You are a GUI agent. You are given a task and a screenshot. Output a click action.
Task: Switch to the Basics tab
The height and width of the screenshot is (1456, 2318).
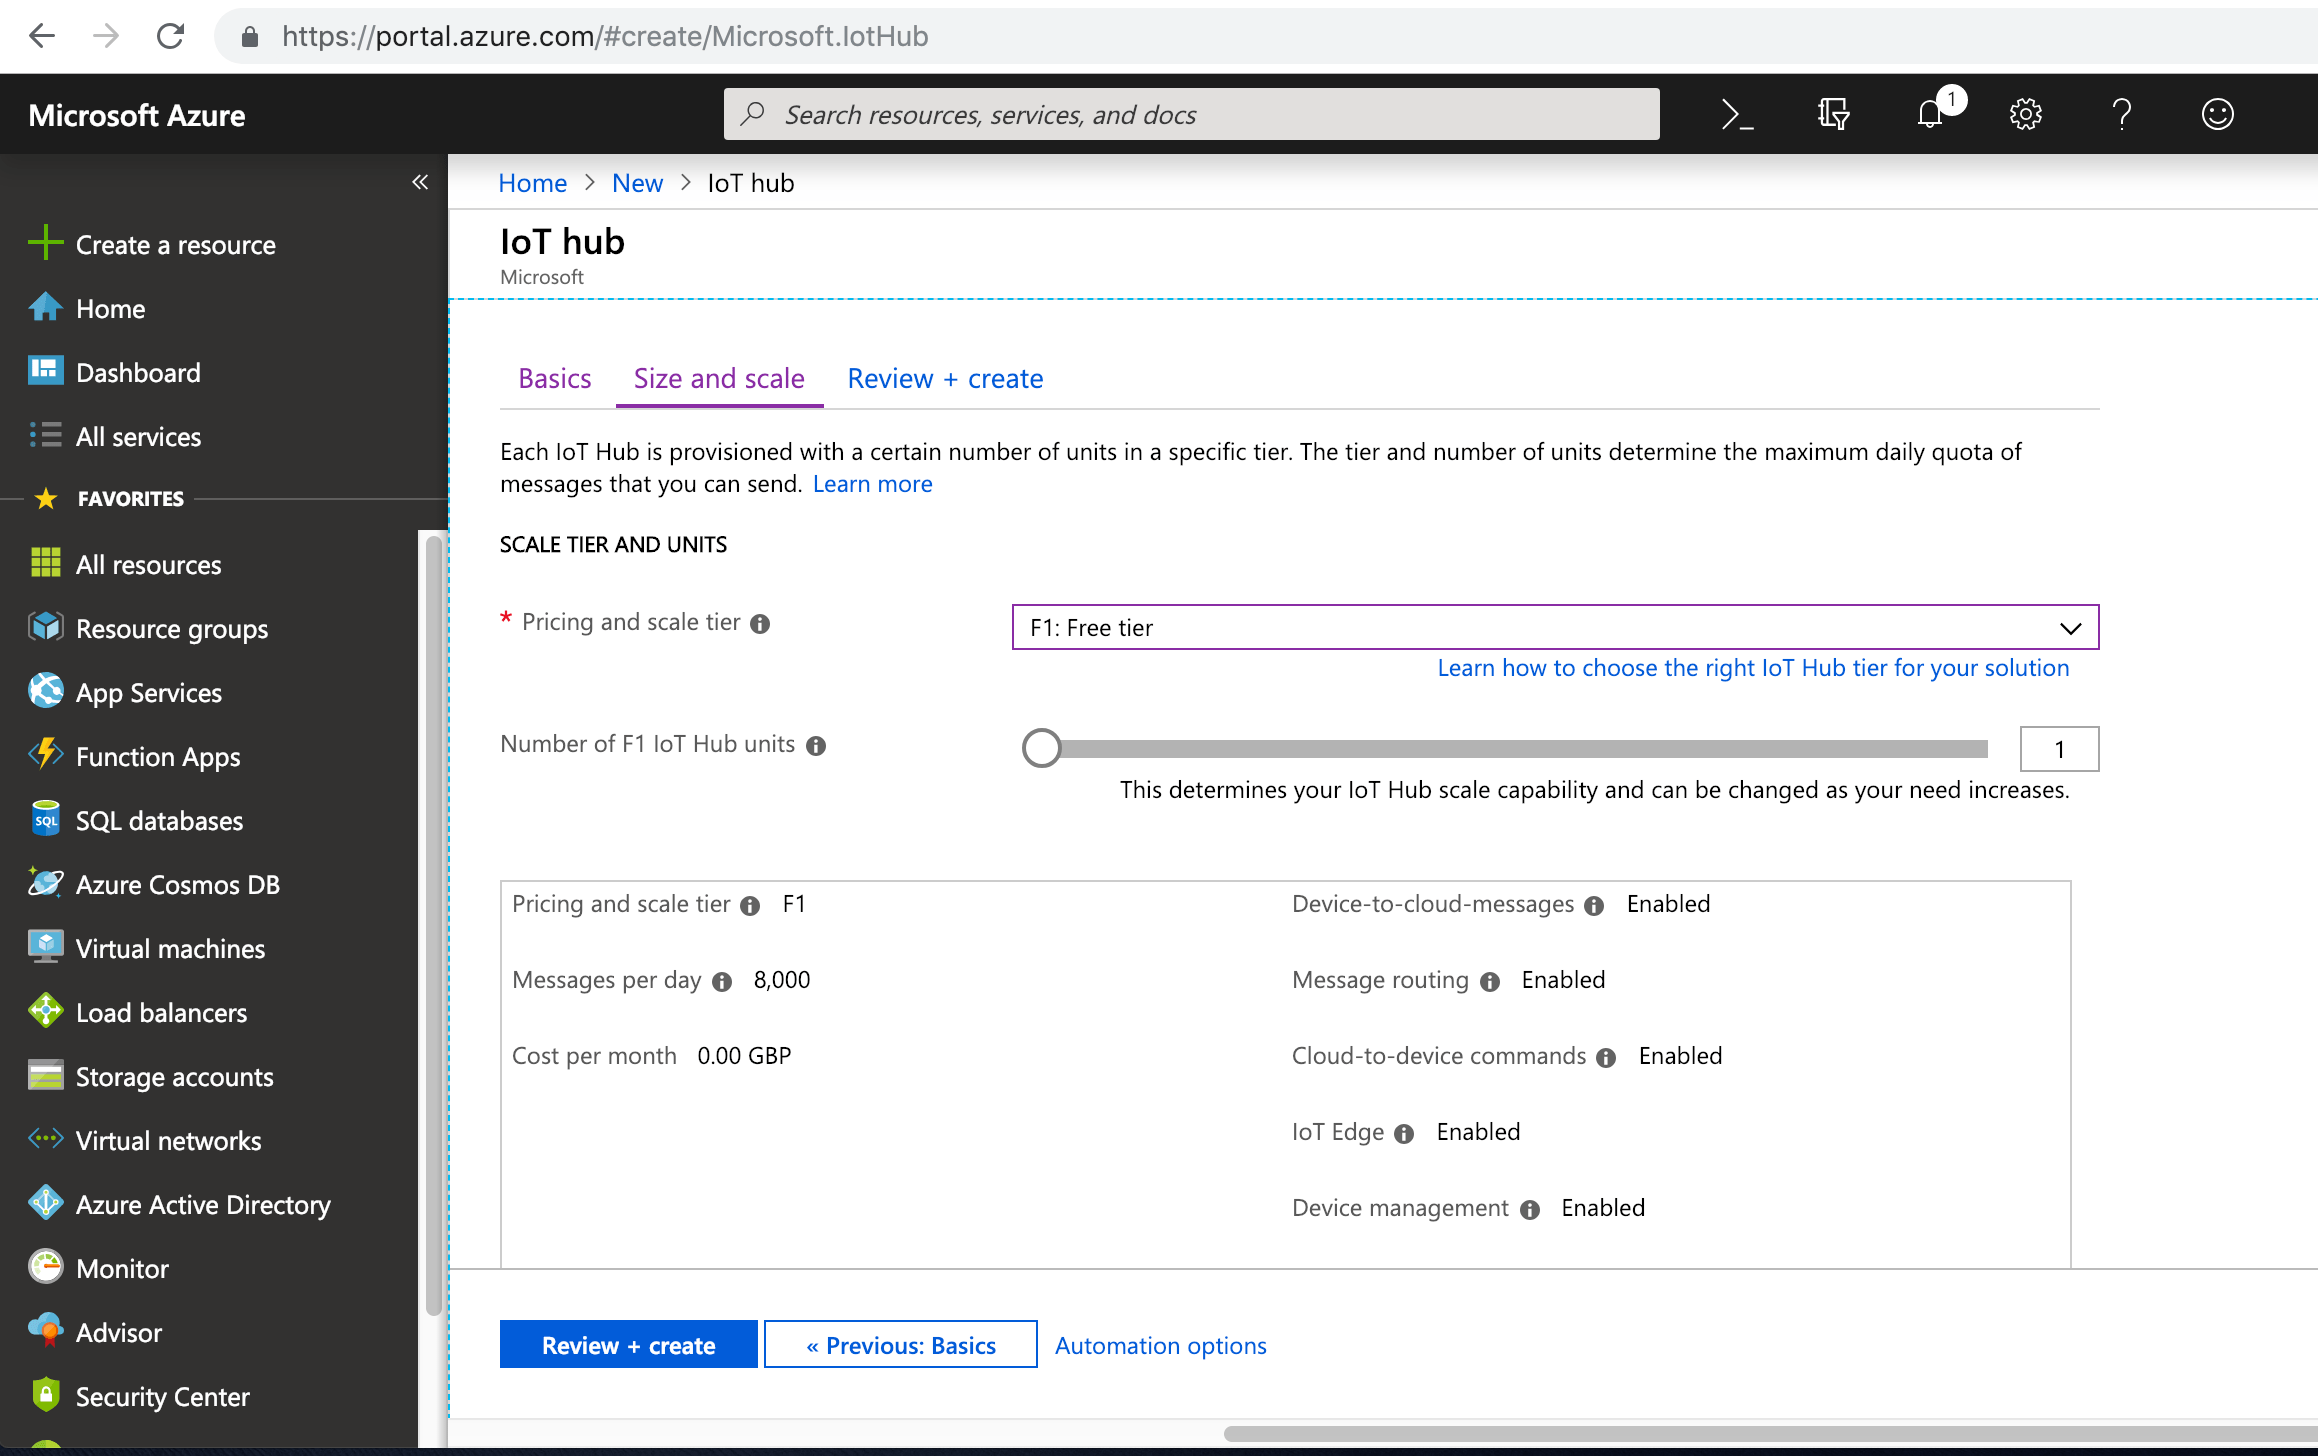[x=555, y=378]
